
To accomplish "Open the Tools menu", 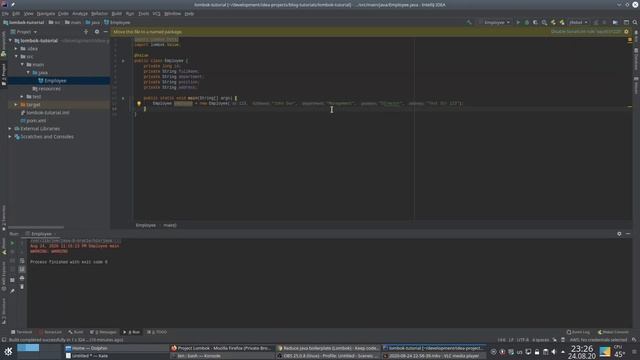I will (143, 13).
